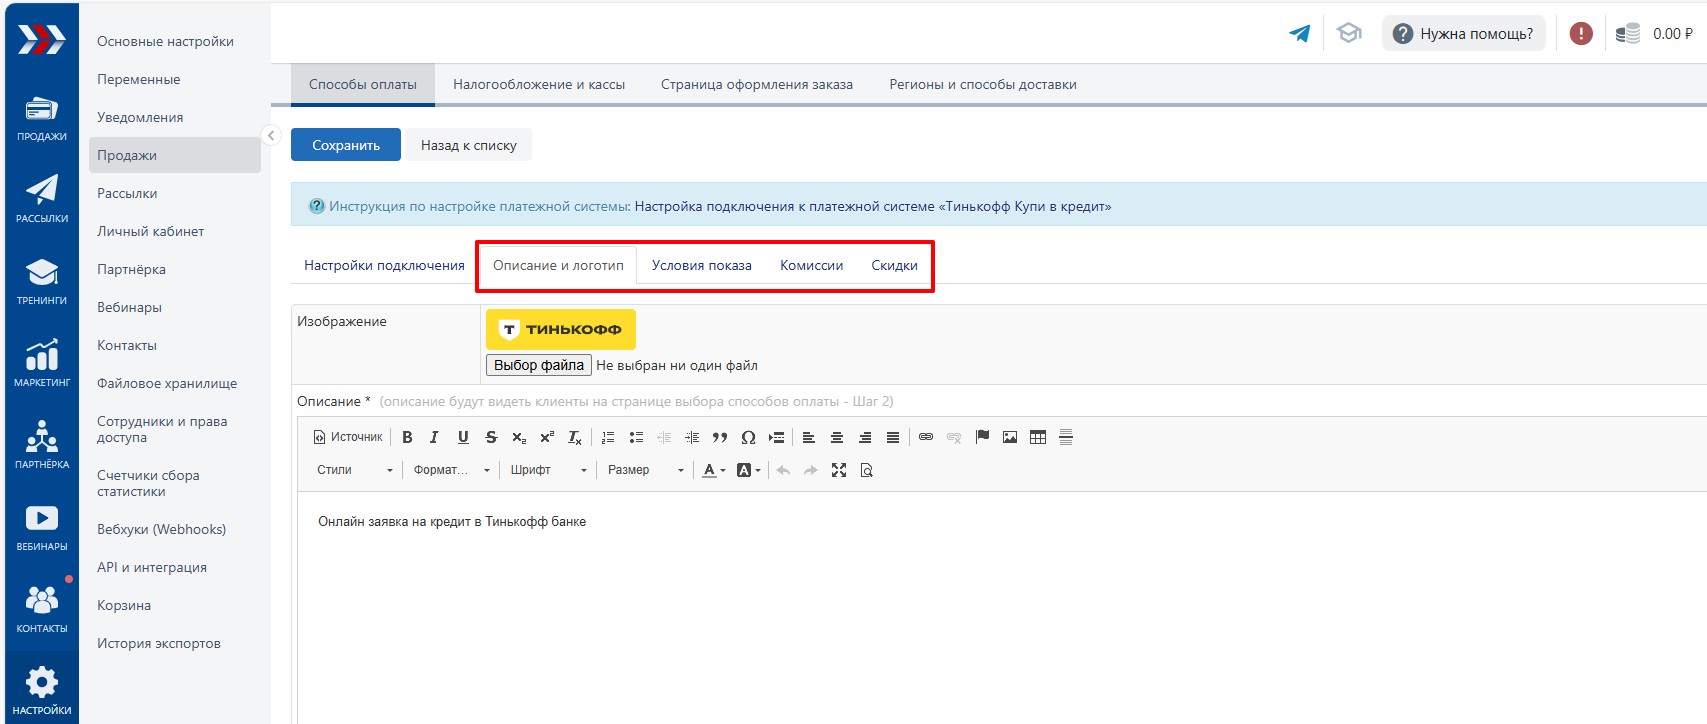Insert special character Omega
Screen dimensions: 1707x724
748,437
